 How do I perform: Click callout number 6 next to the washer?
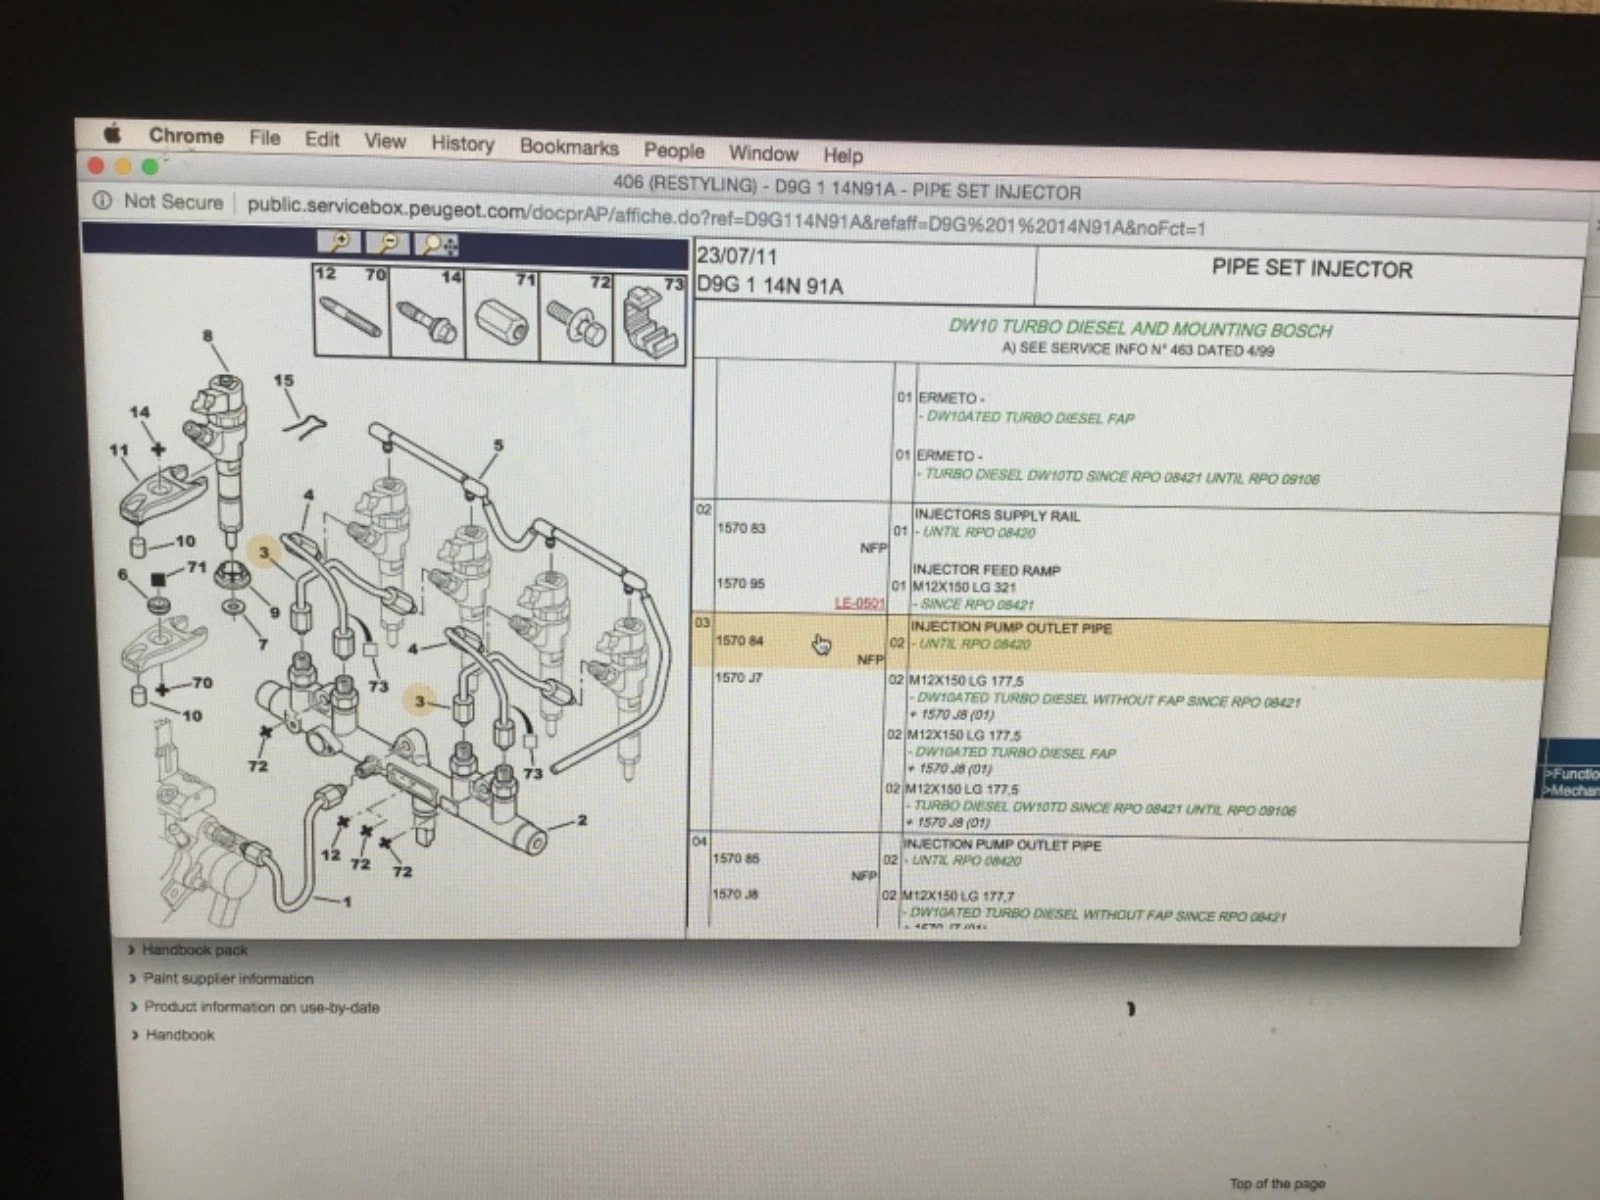[123, 576]
